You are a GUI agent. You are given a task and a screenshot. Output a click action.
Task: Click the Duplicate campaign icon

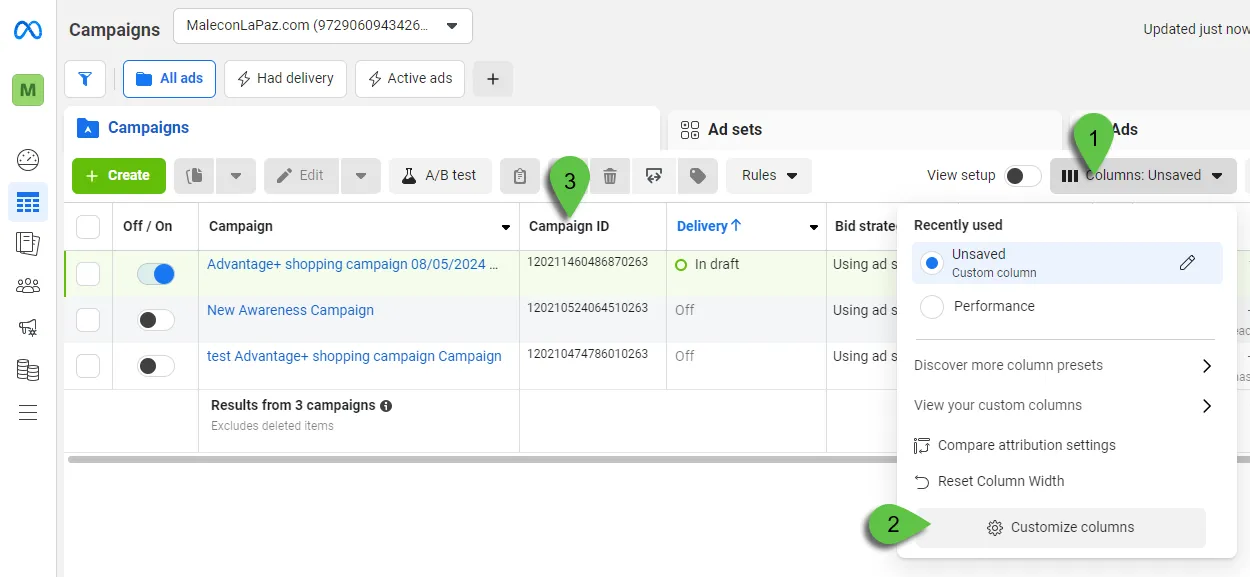tap(195, 175)
